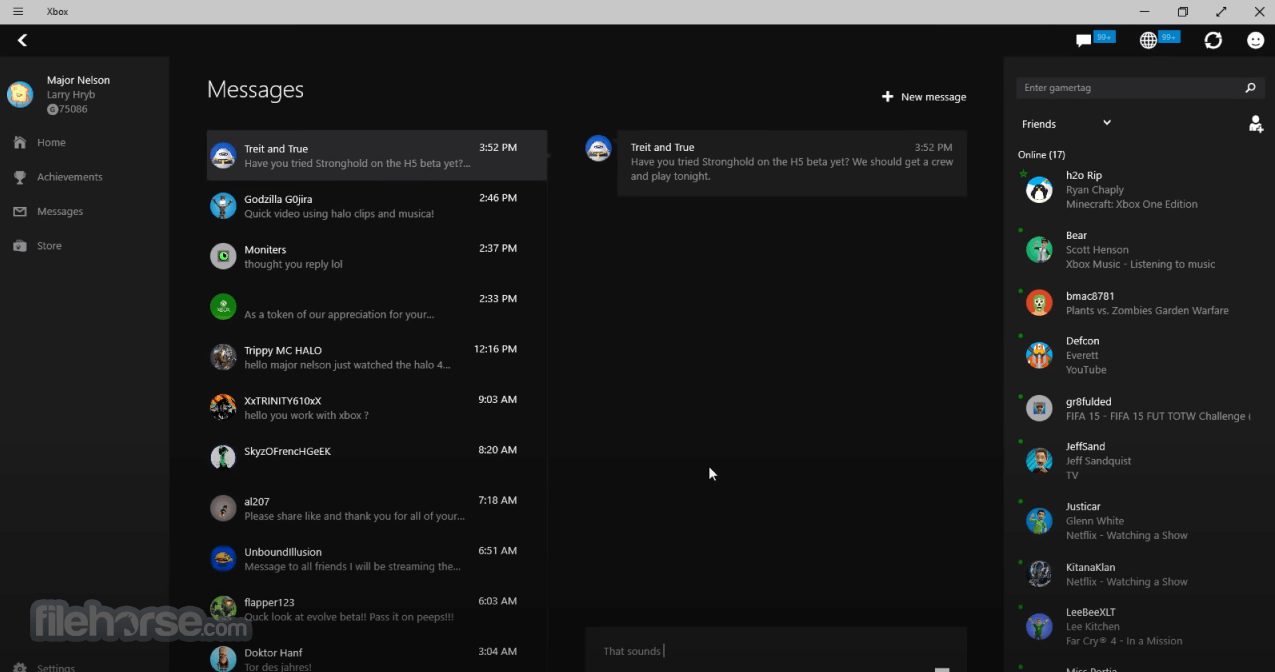
Task: Click the plus icon for New message
Action: tap(887, 97)
